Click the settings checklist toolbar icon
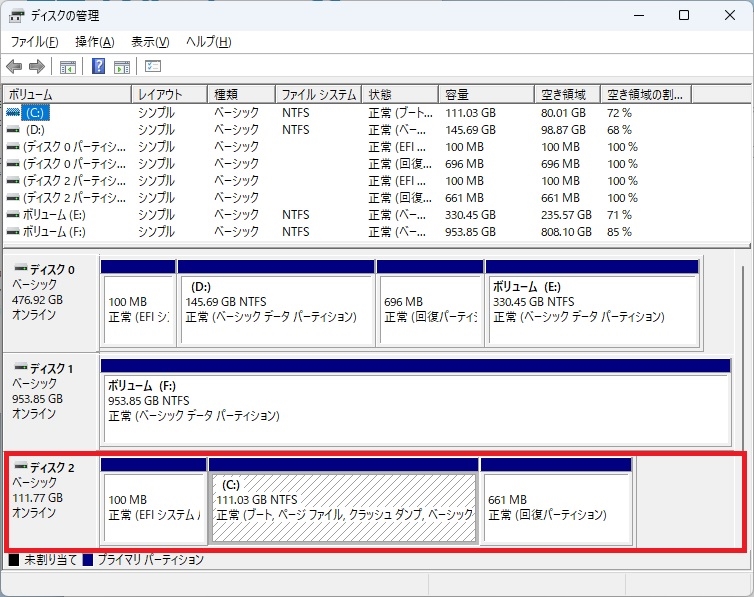The image size is (754, 597). tap(153, 66)
